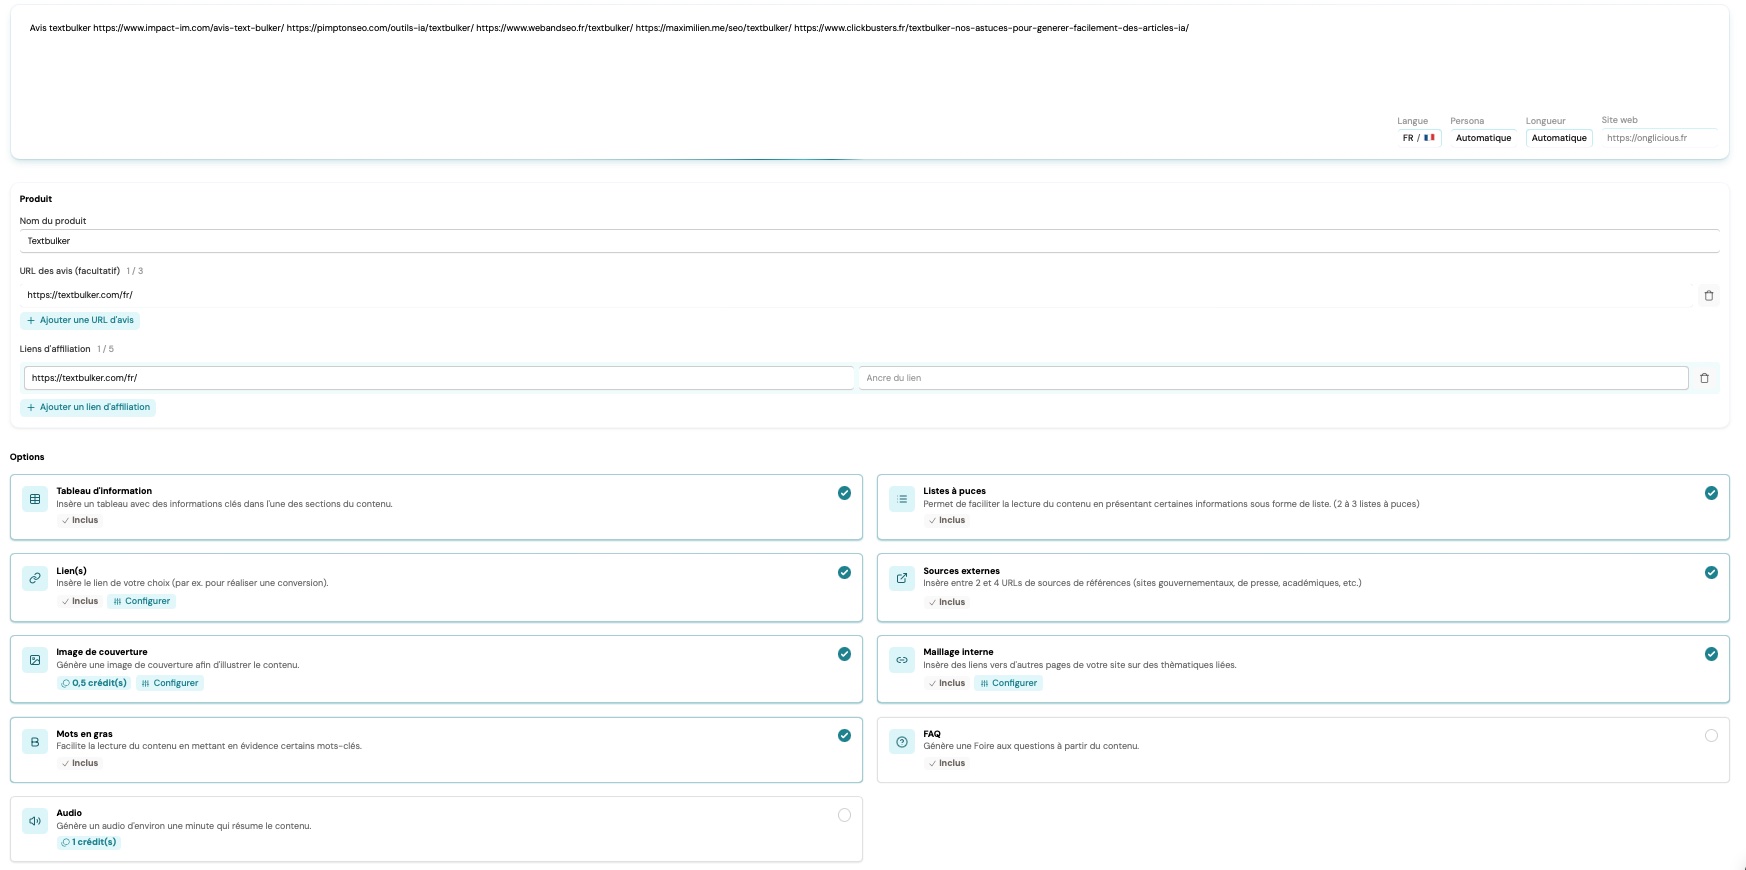
Task: Focus the Ancre du lien field
Action: (1273, 378)
